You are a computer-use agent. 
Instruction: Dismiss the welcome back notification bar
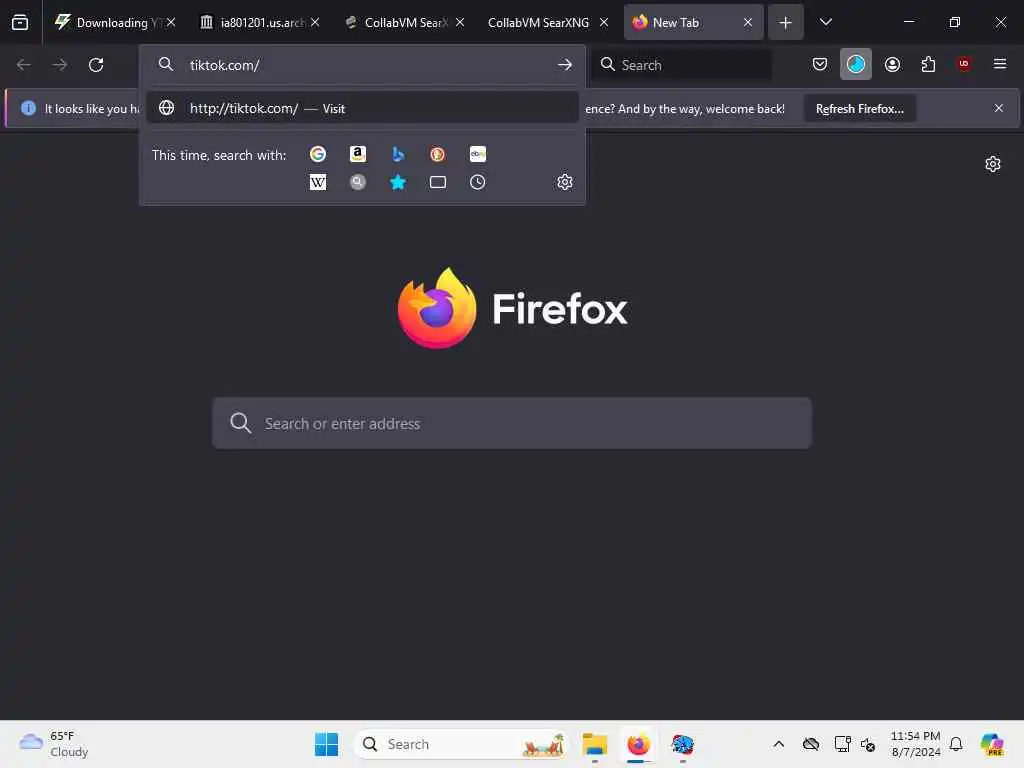[999, 108]
